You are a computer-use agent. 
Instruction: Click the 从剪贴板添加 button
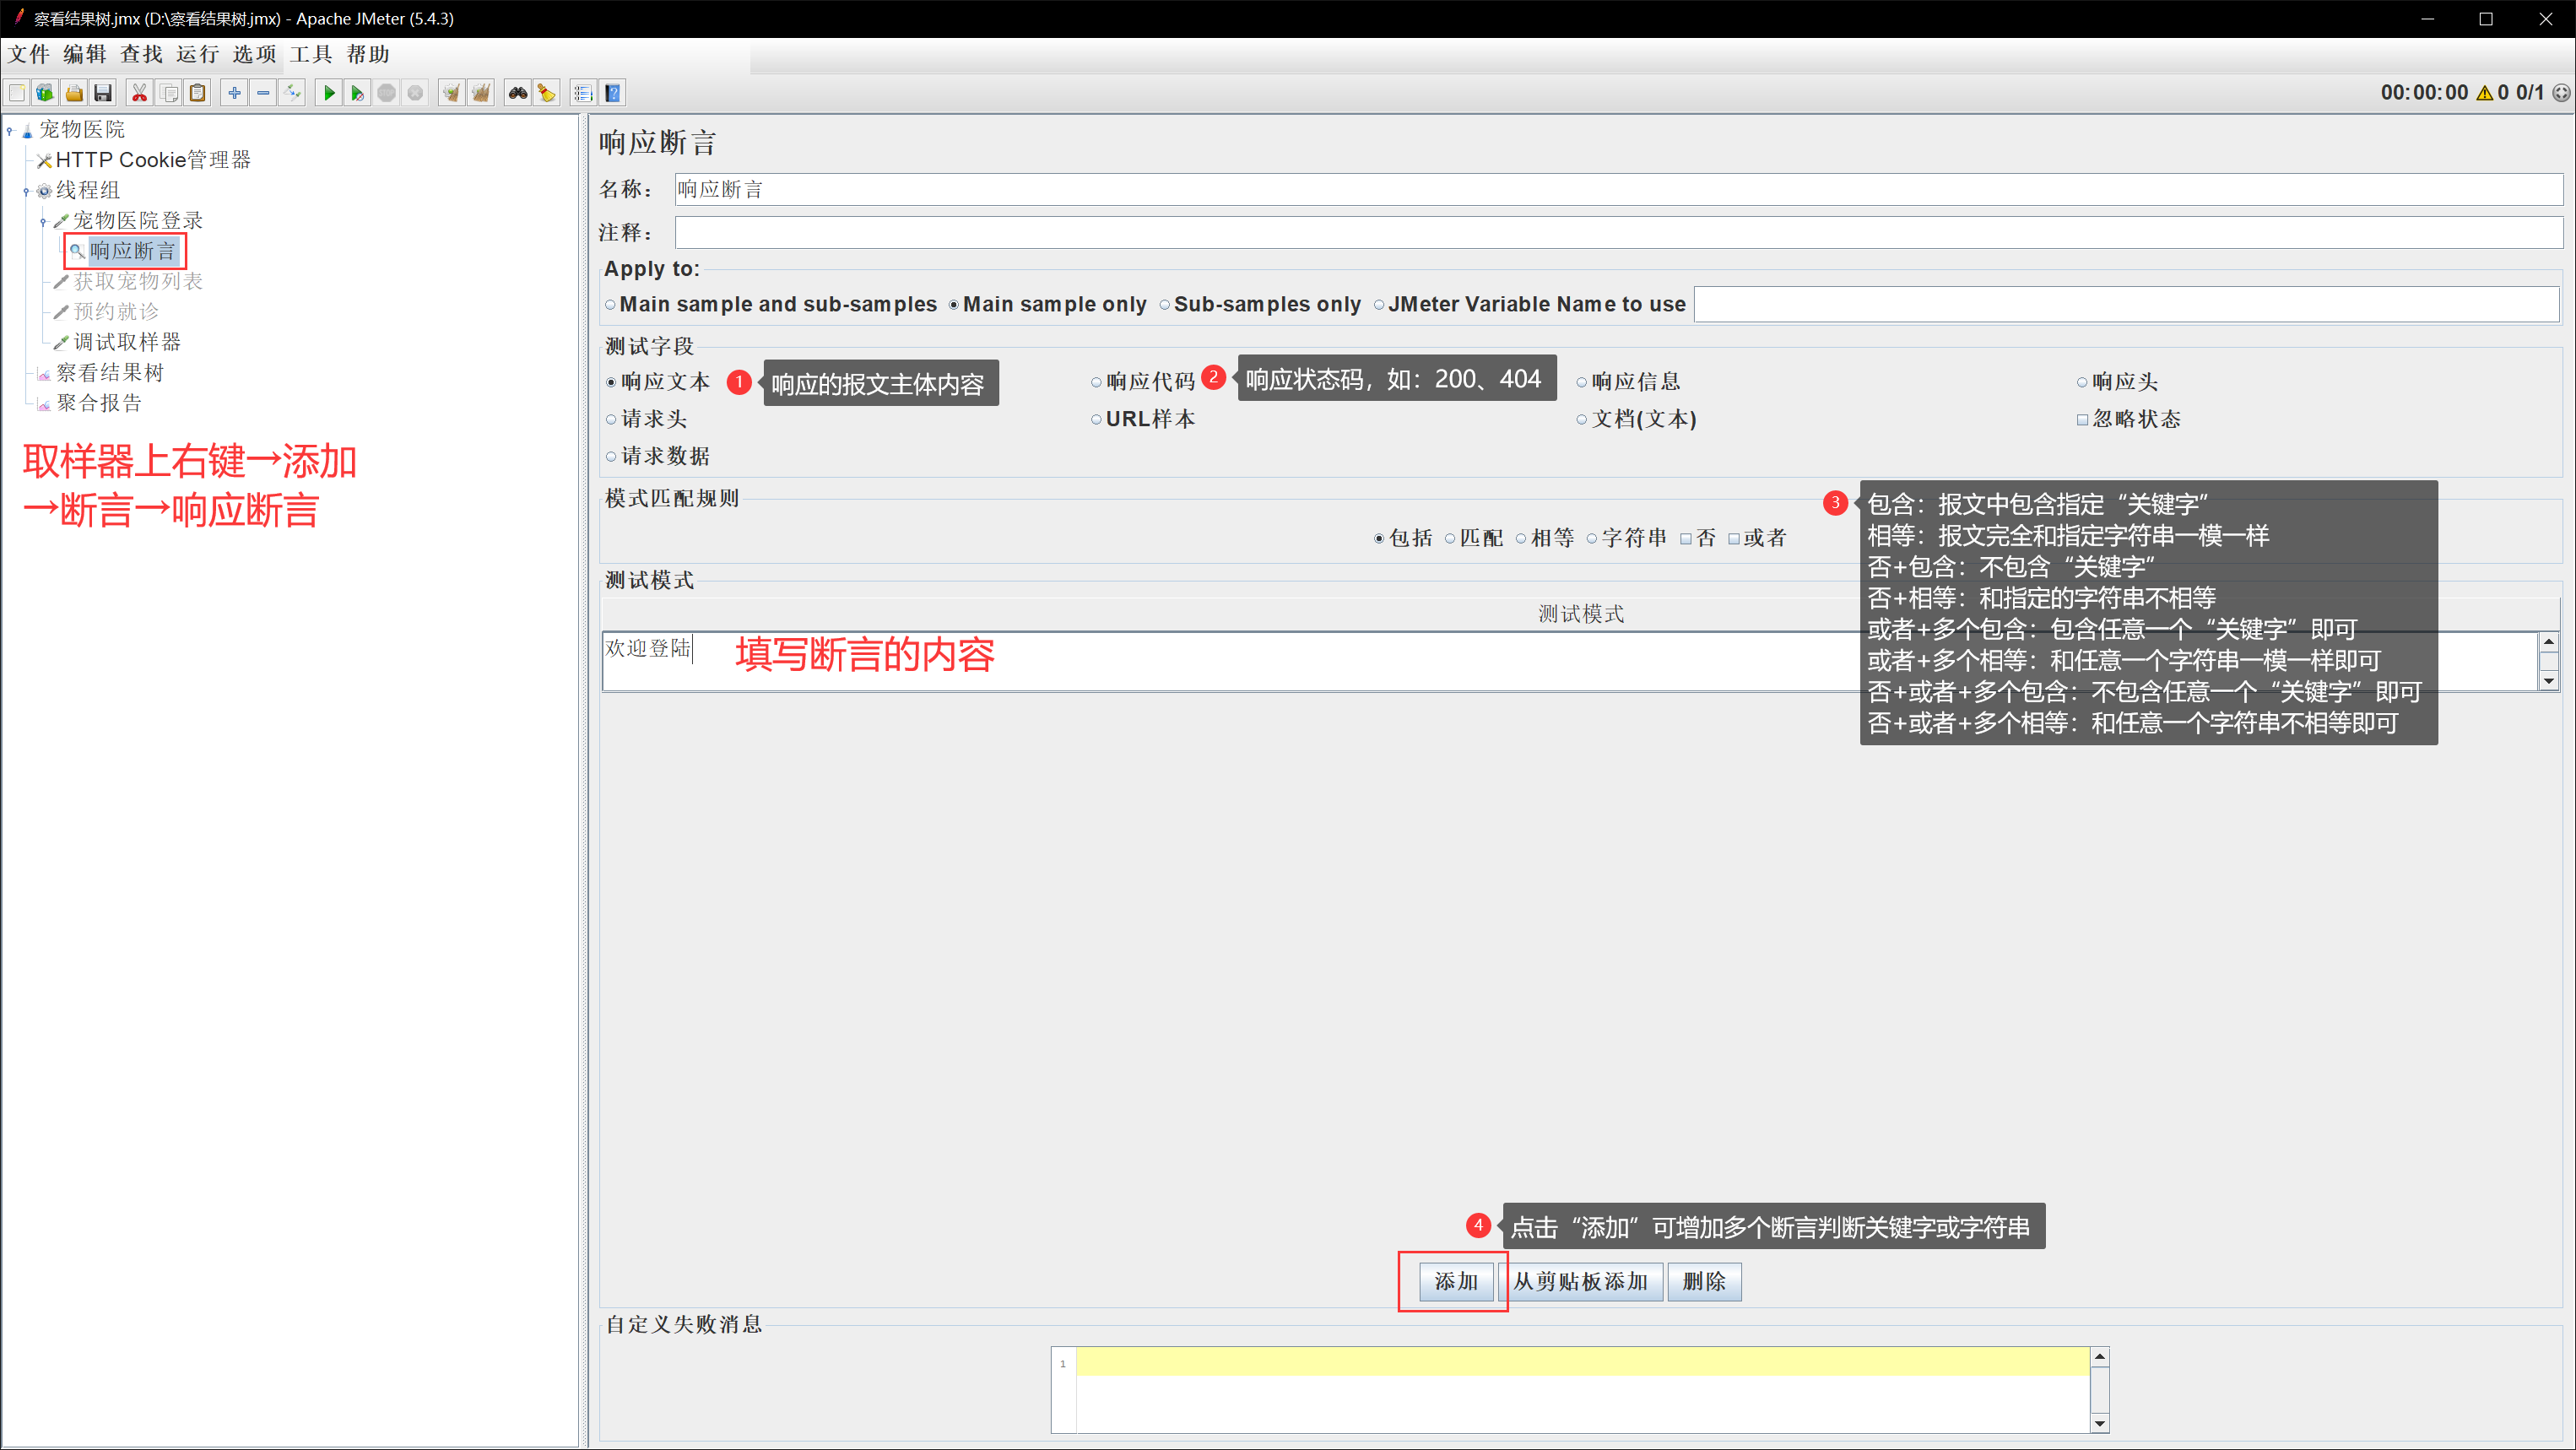(1579, 1281)
